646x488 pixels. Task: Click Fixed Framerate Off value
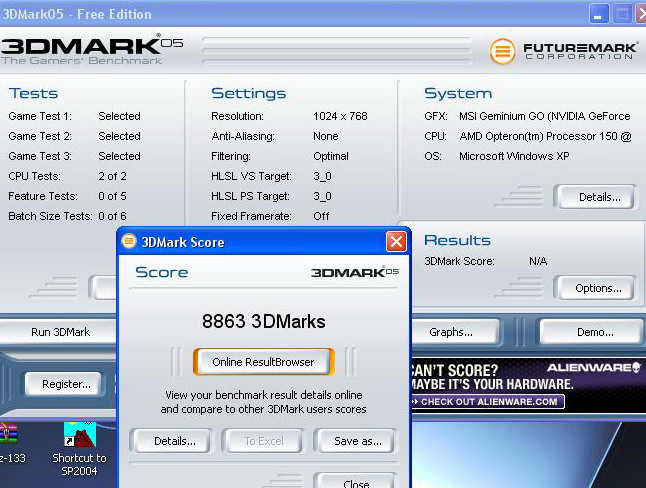click(321, 216)
